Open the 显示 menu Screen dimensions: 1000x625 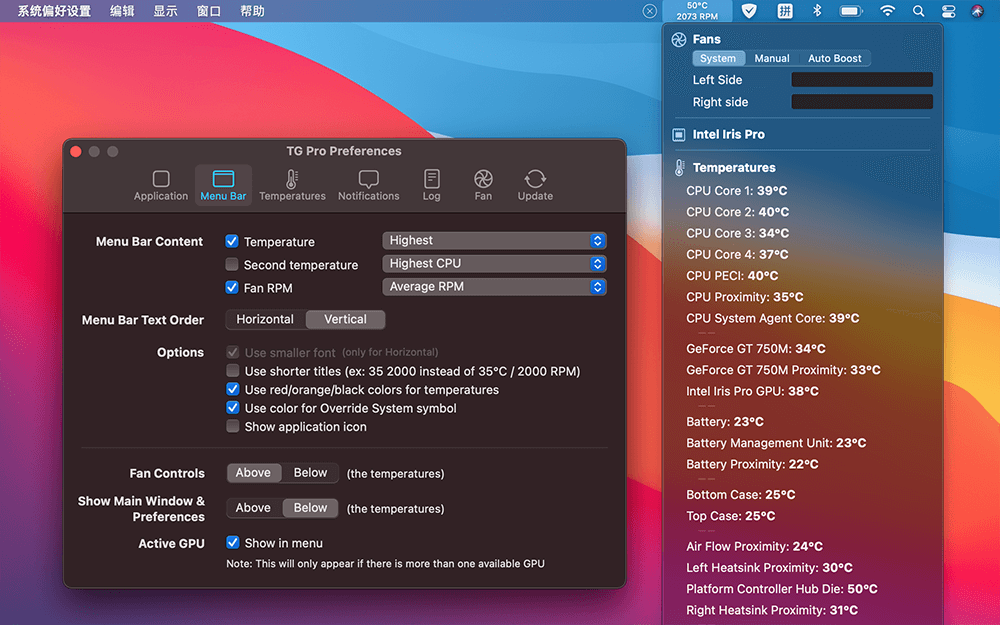(165, 11)
